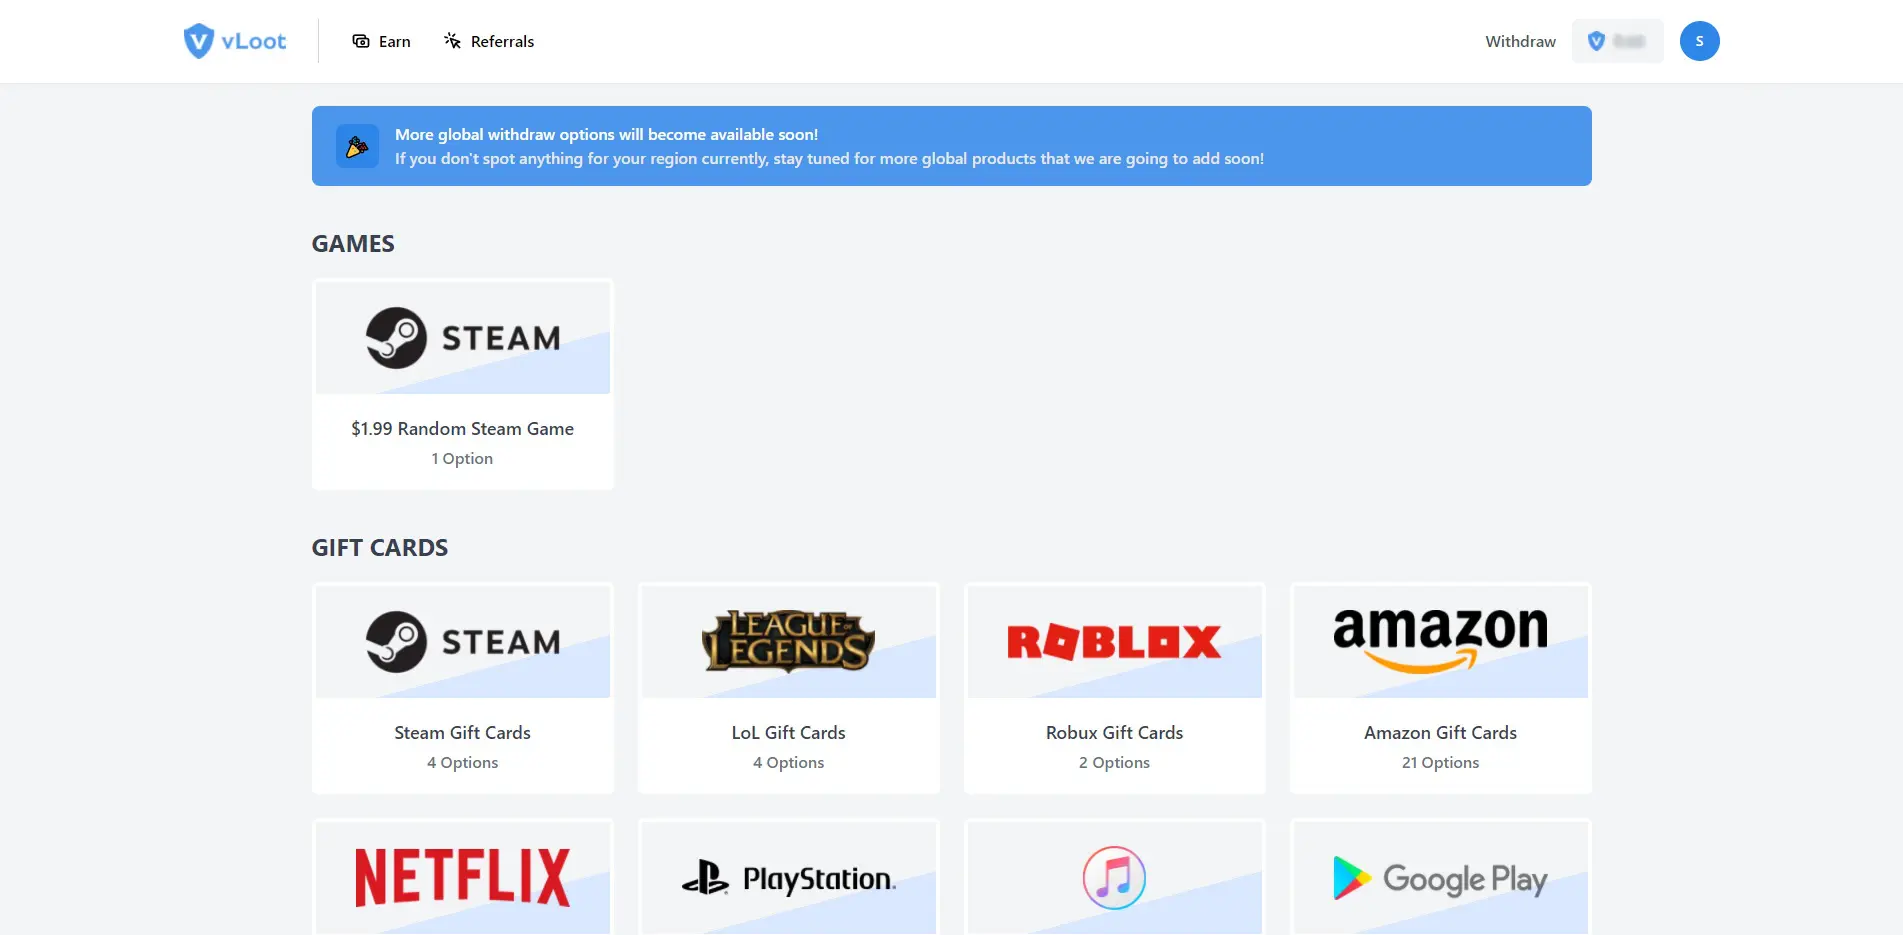The width and height of the screenshot is (1903, 935).
Task: Select the Steam Gift Cards logo
Action: pos(463,642)
